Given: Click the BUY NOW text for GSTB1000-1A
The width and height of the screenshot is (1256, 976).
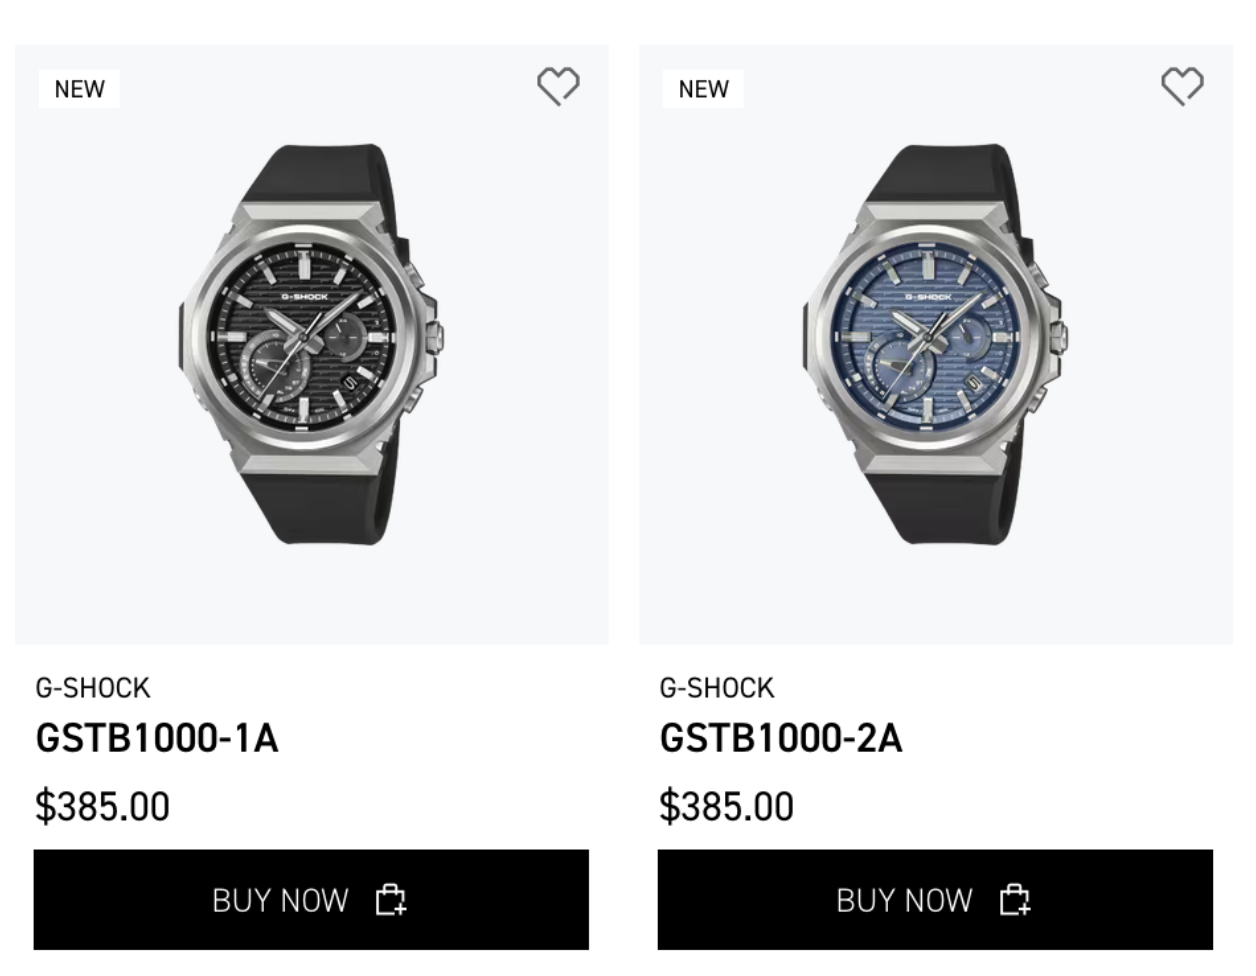Looking at the screenshot, I should click(280, 901).
